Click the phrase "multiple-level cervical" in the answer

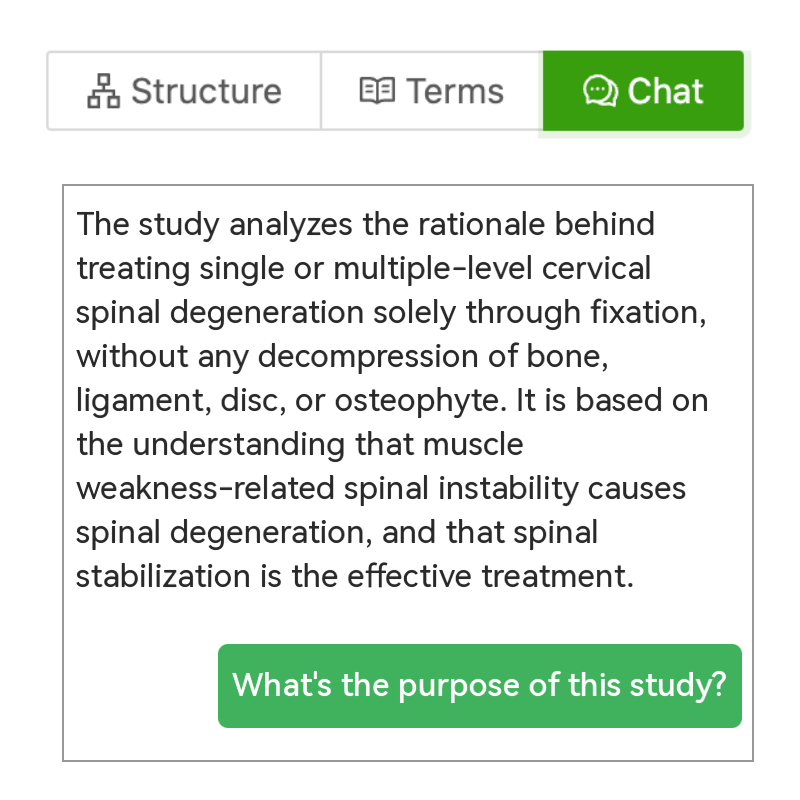pos(492,268)
